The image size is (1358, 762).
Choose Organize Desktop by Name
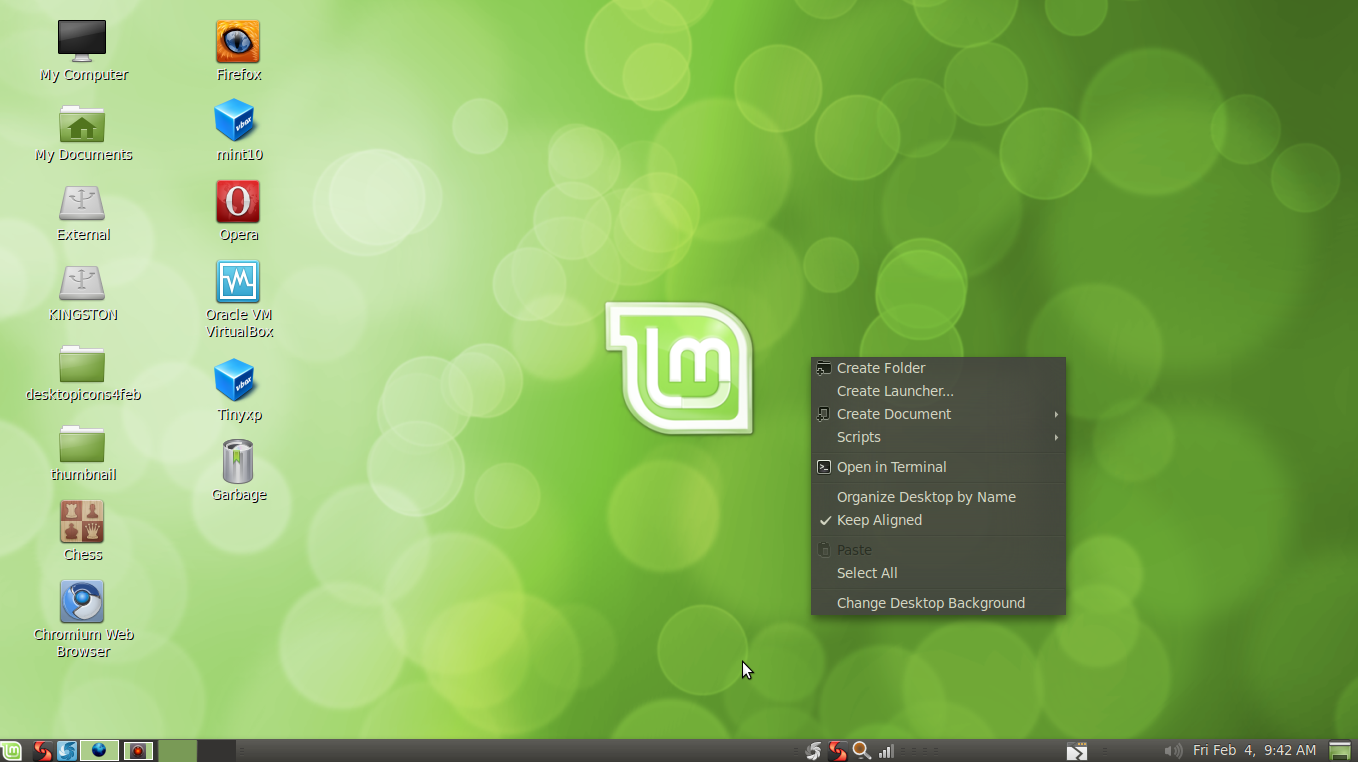(x=926, y=496)
